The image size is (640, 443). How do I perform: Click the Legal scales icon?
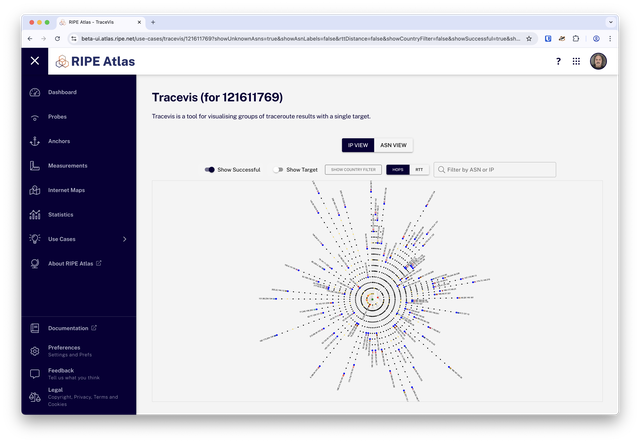[35, 397]
